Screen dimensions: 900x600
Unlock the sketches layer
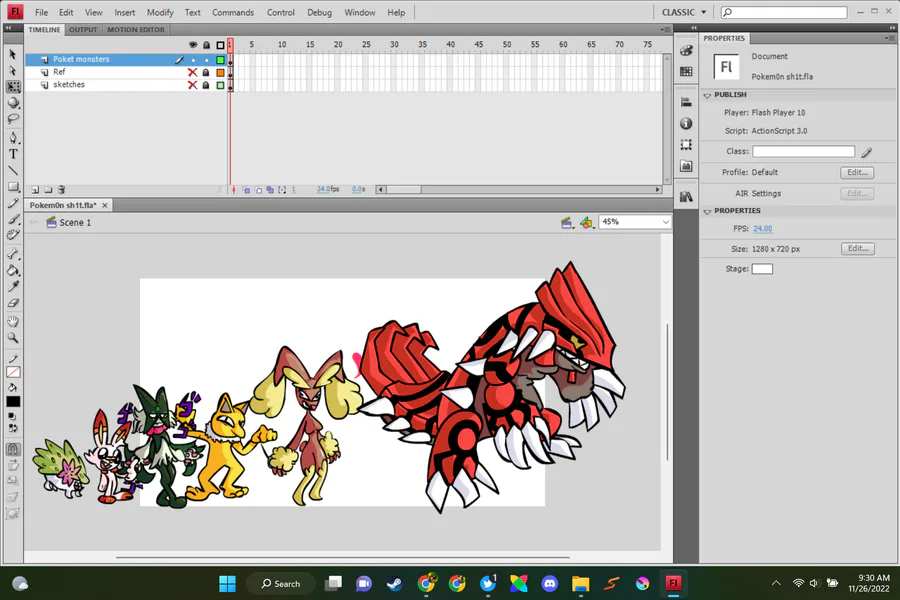(206, 85)
